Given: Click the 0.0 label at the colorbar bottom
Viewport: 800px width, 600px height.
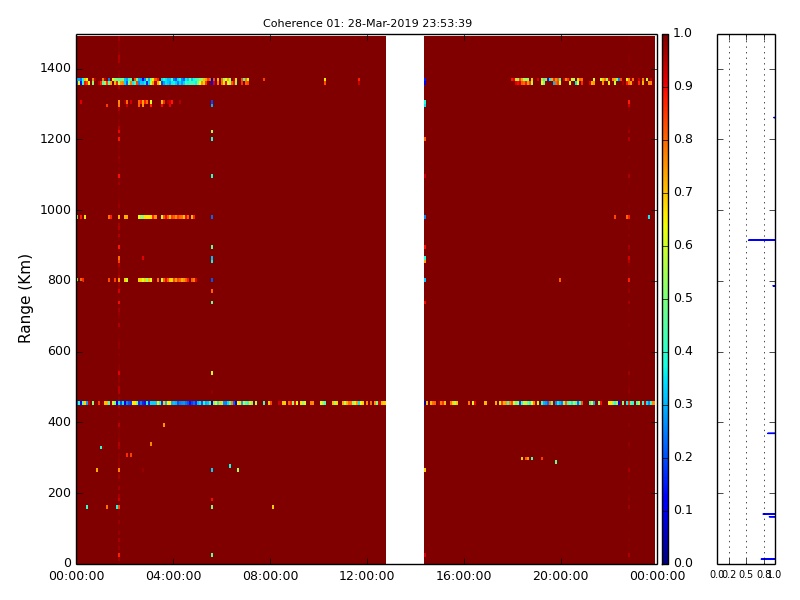Looking at the screenshot, I should [x=683, y=562].
